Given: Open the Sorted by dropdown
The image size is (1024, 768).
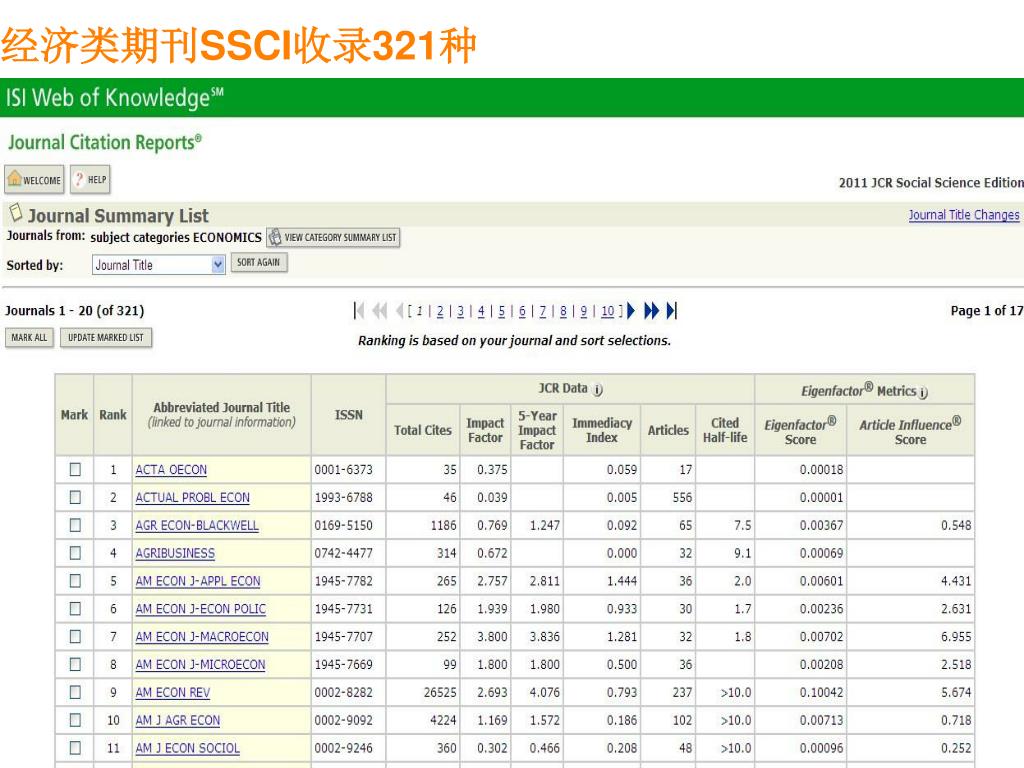Looking at the screenshot, I should 159,264.
